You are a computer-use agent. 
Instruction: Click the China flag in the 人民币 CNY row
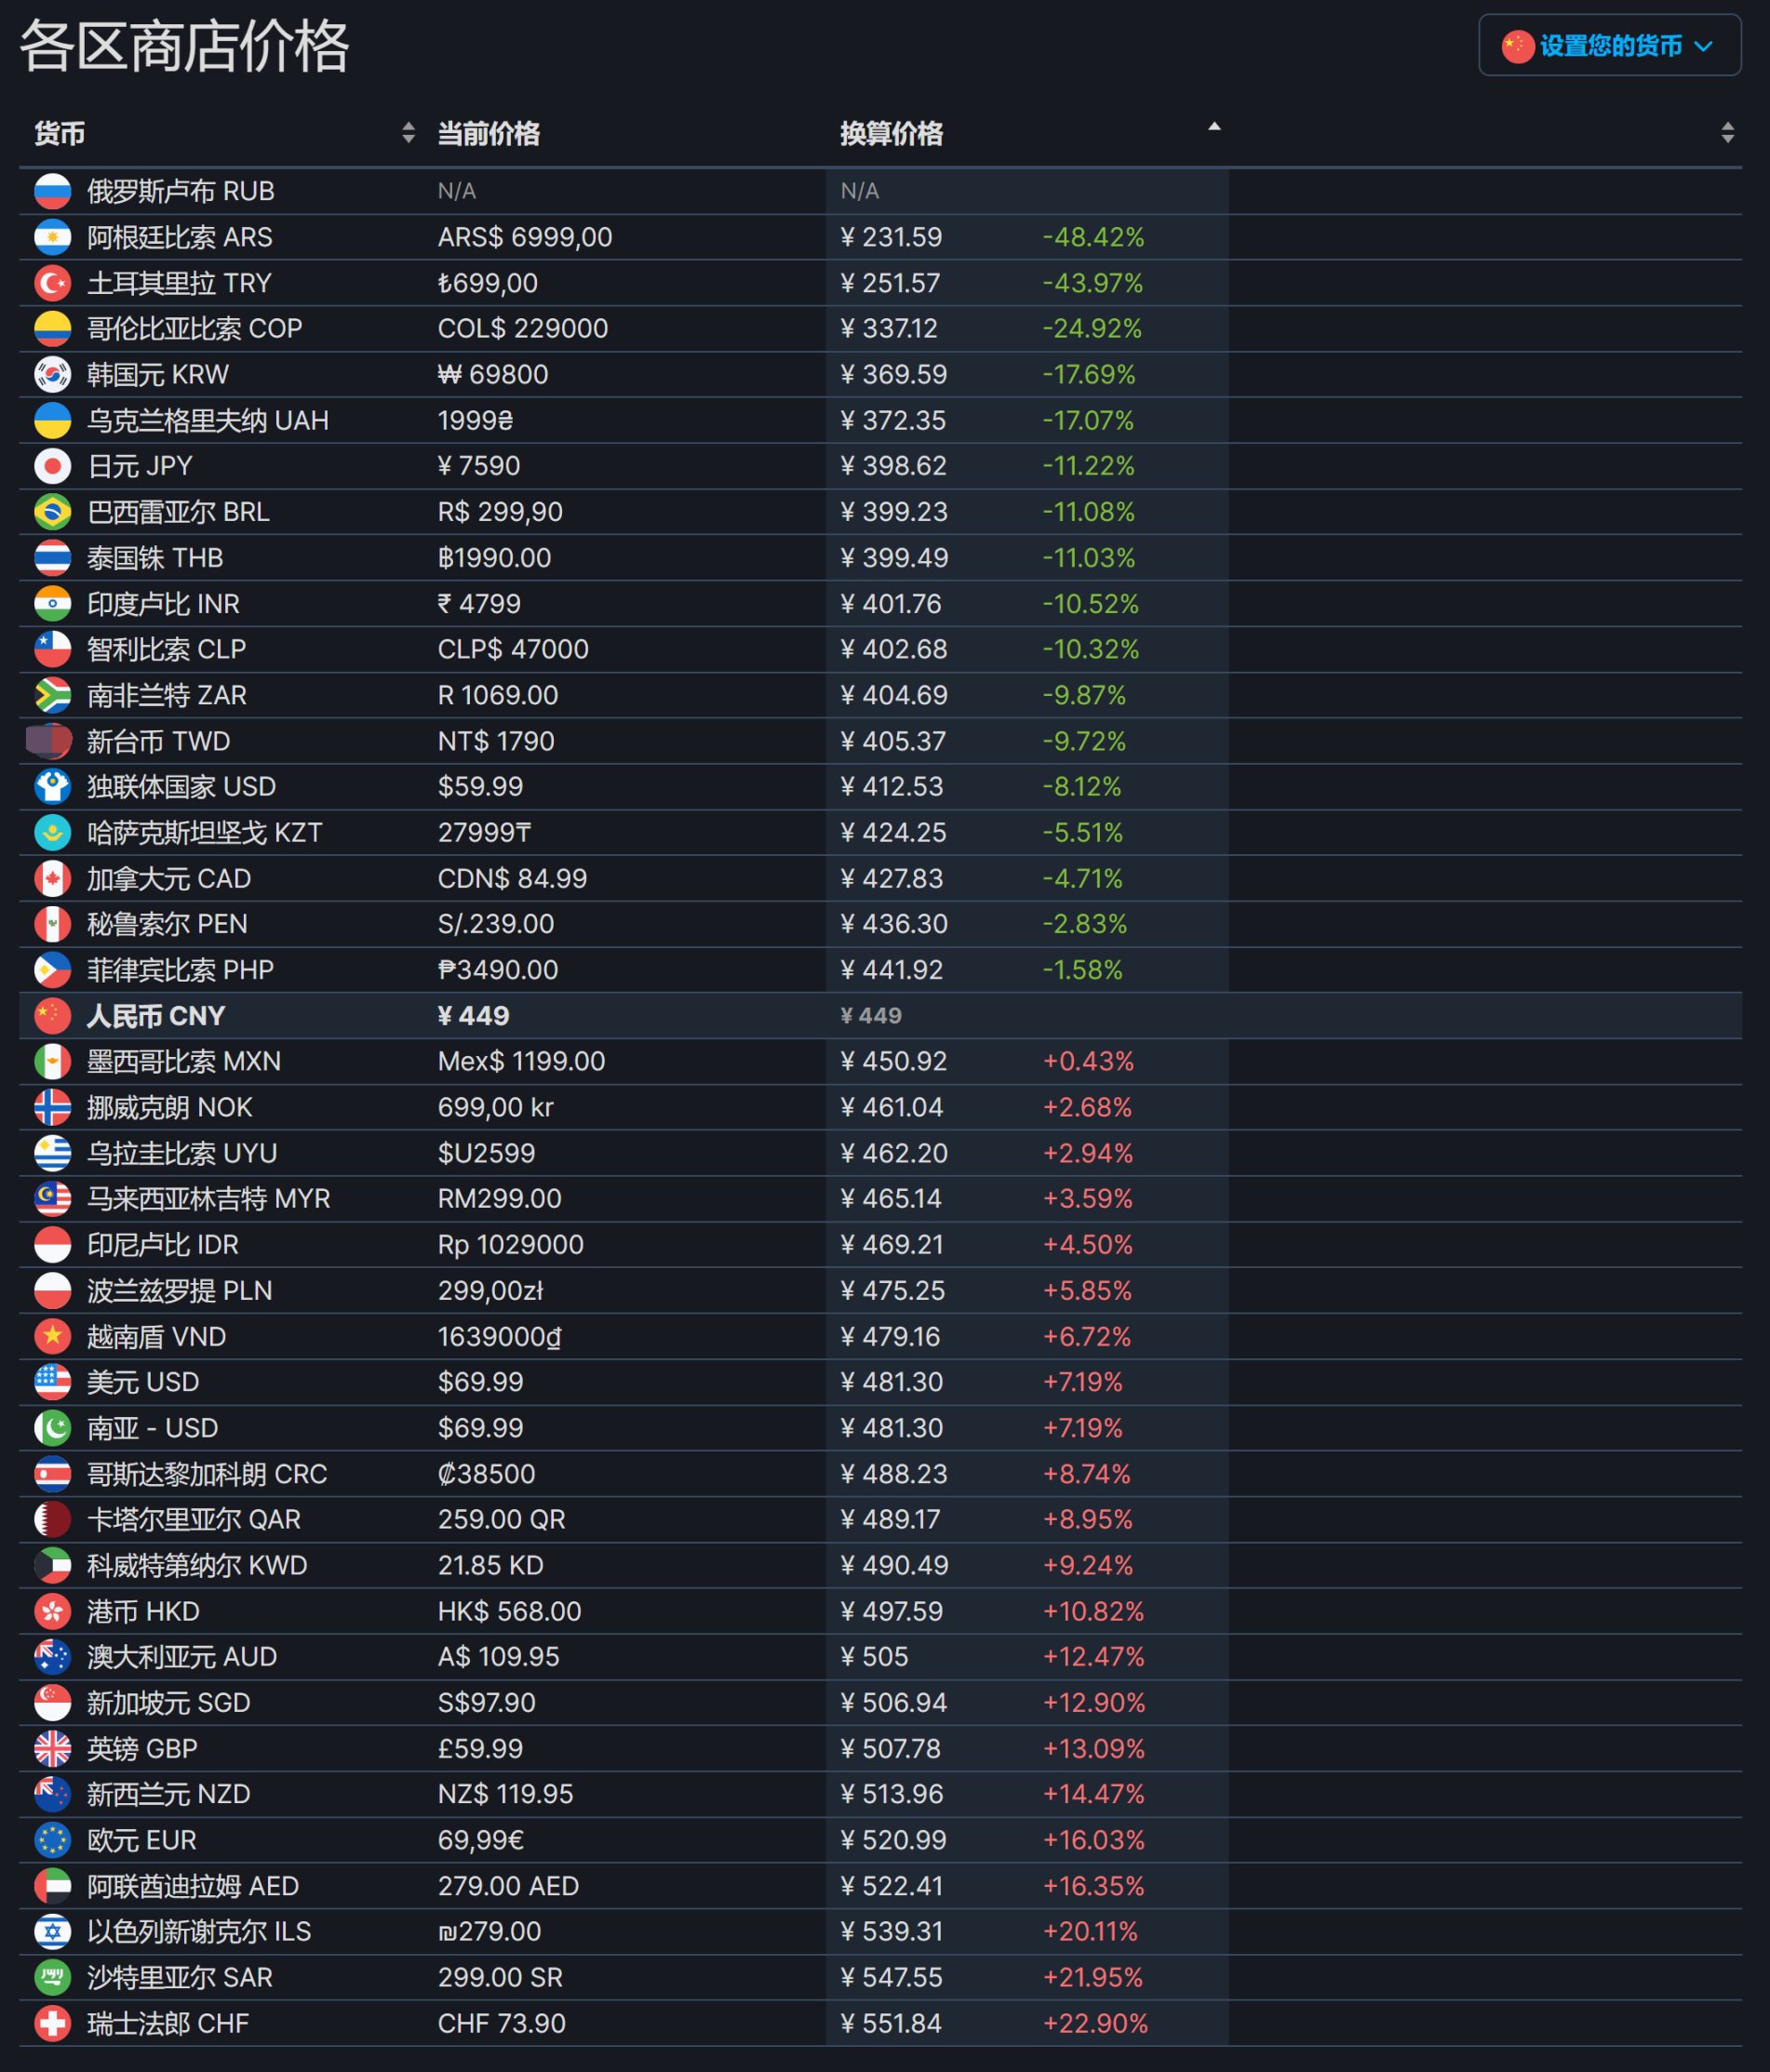tap(52, 1016)
